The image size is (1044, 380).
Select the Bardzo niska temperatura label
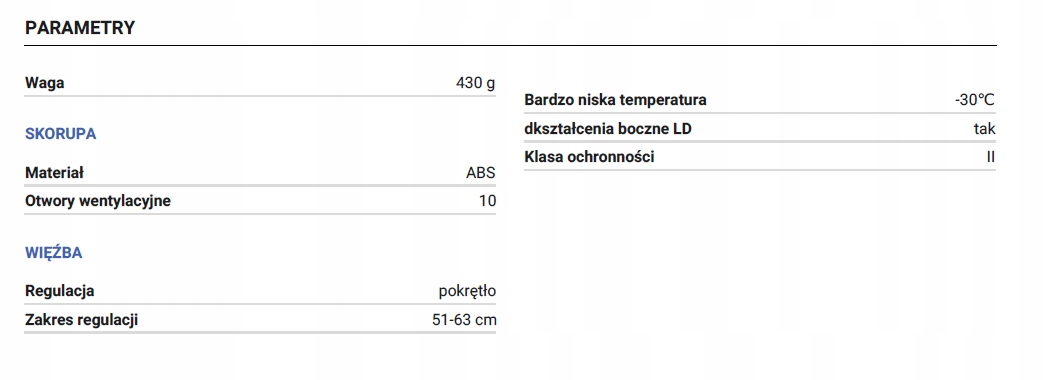pos(615,100)
